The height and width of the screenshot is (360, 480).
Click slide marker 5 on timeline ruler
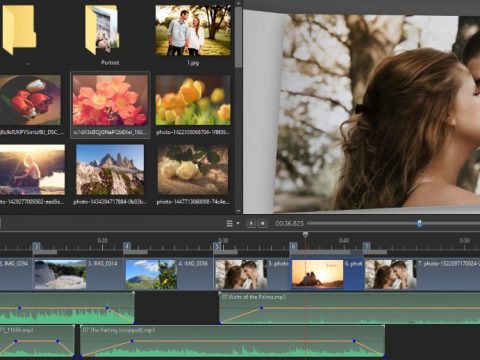[217, 247]
